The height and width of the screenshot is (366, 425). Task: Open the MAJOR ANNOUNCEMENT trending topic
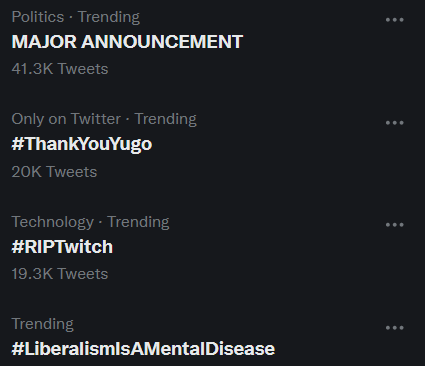pos(127,42)
